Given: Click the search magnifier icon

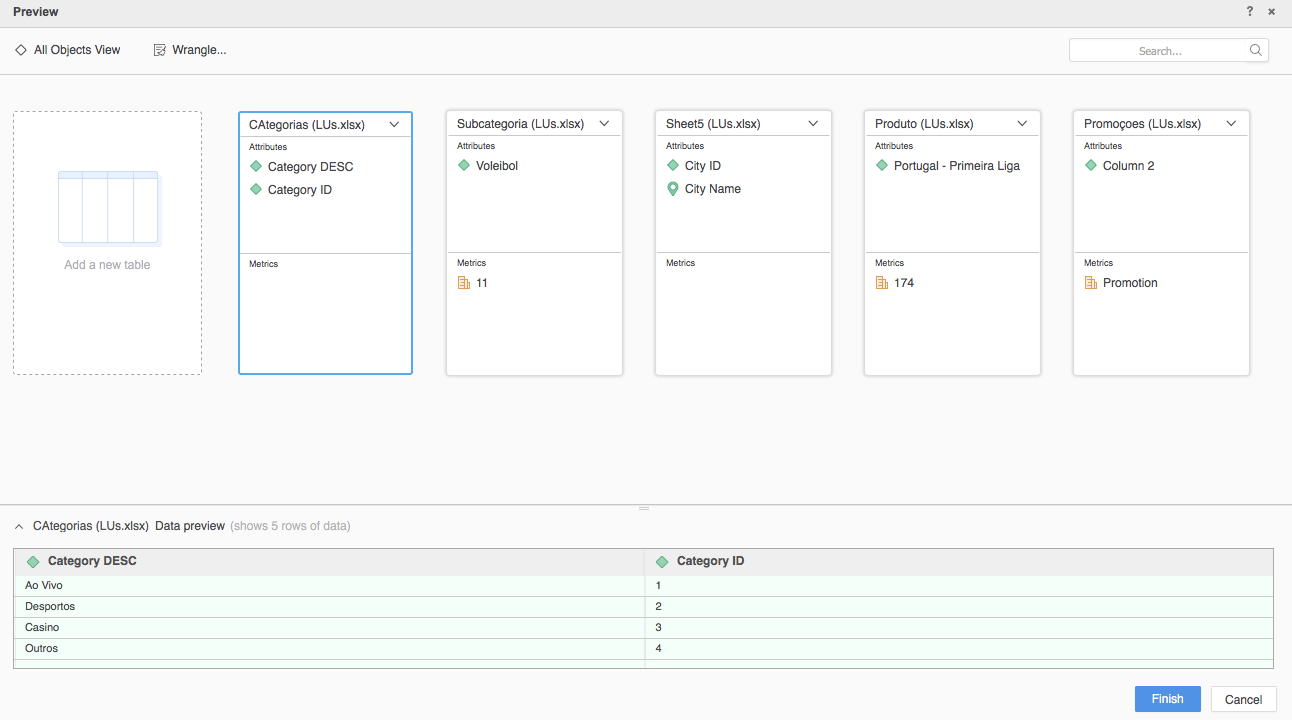Looking at the screenshot, I should tap(1255, 50).
